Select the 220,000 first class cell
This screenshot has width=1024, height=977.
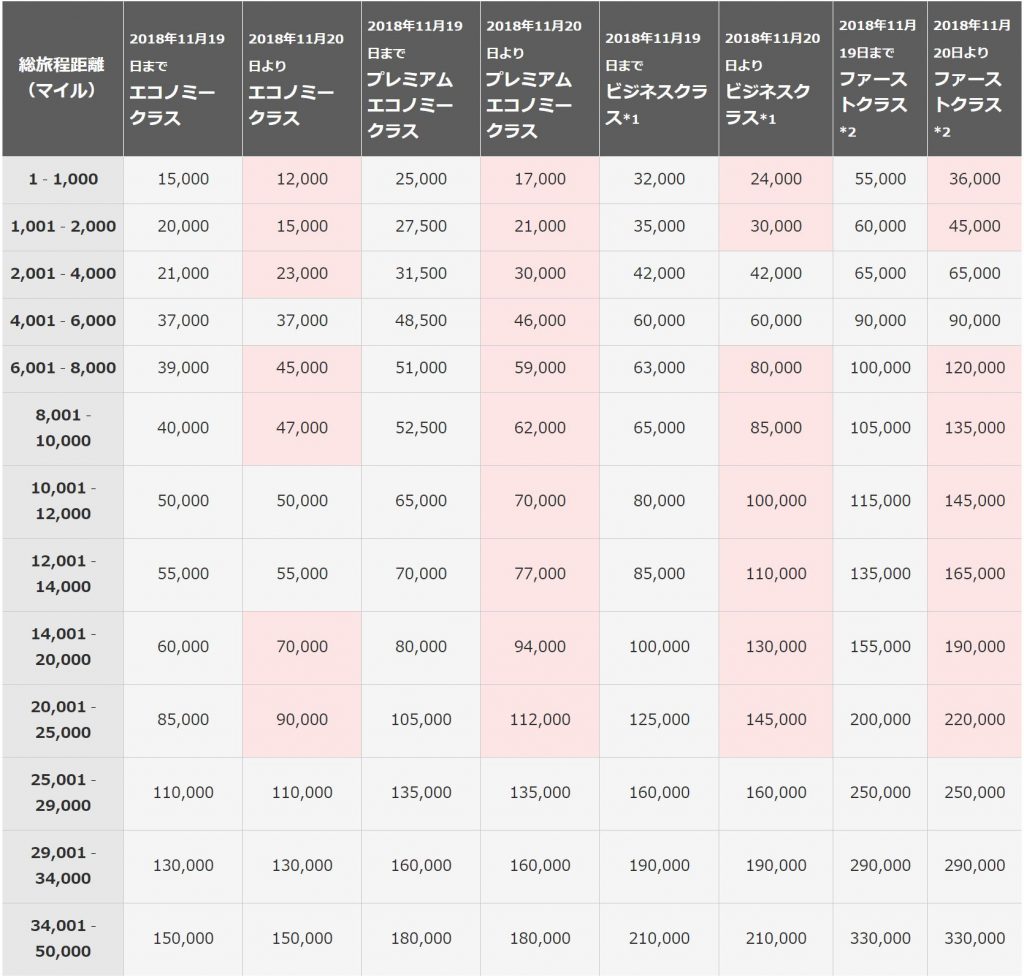tap(974, 720)
